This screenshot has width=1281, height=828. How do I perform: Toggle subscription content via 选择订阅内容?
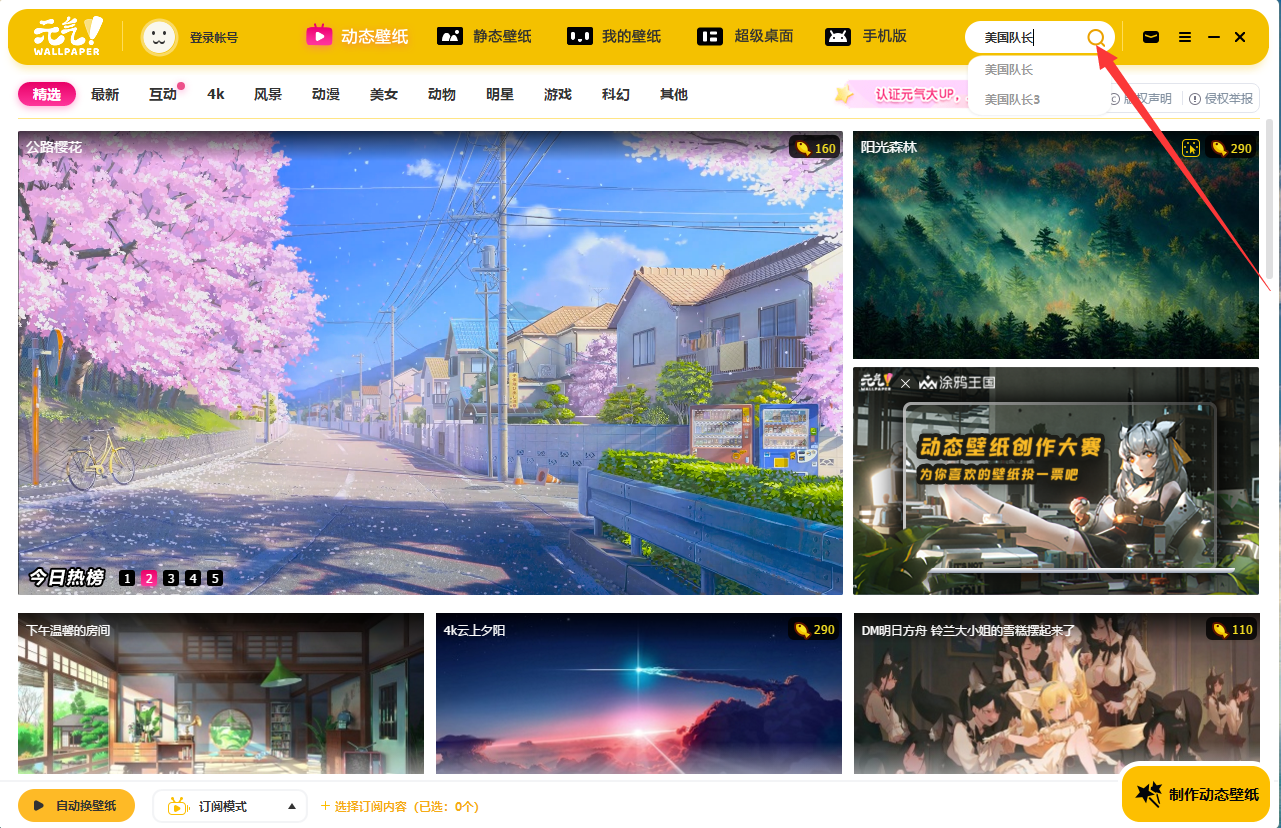[400, 806]
